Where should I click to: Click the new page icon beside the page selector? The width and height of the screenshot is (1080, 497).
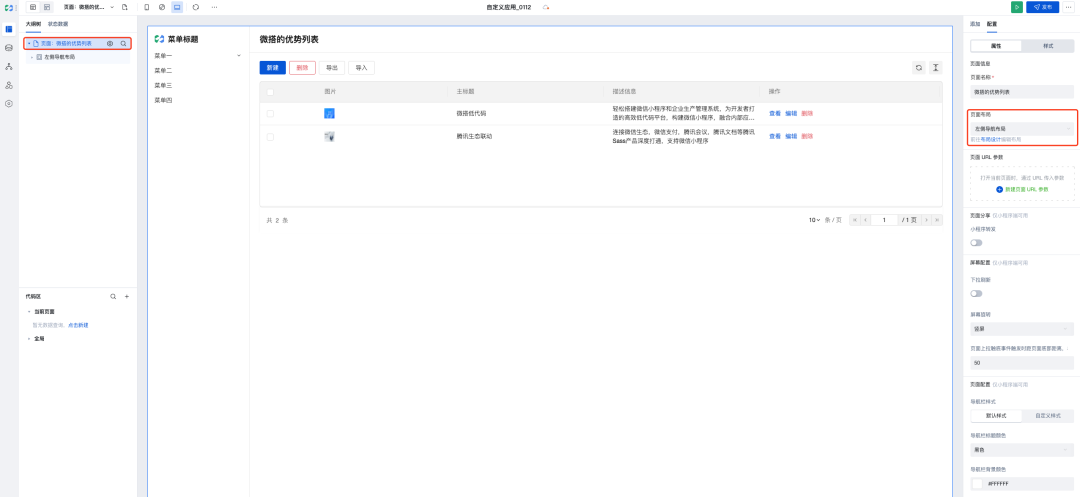125,7
